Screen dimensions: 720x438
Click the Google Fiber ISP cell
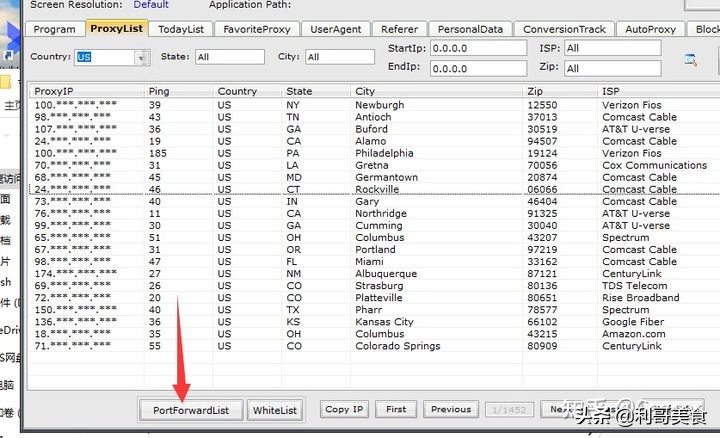click(x=633, y=322)
